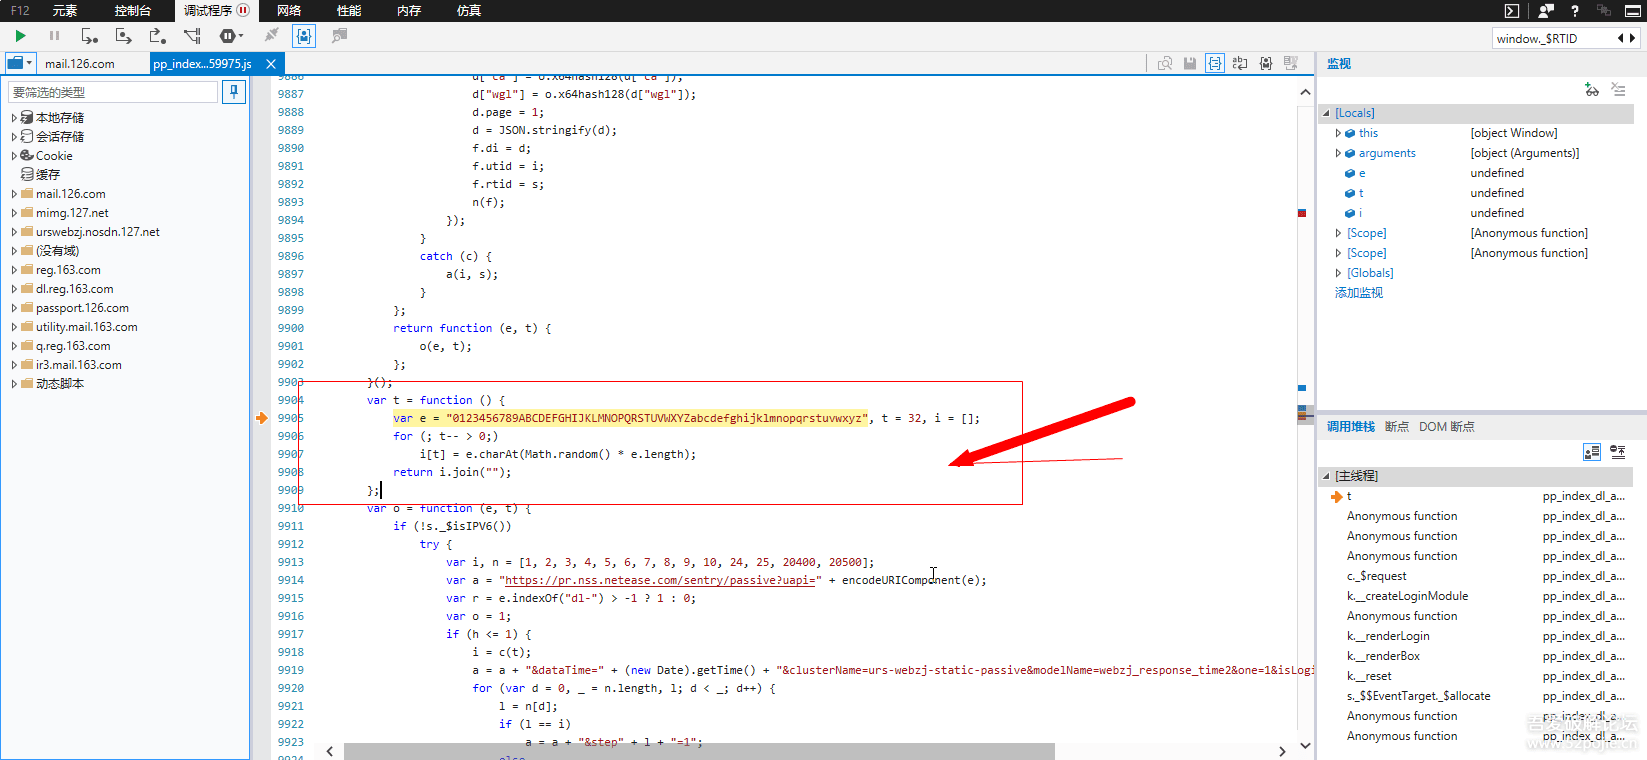
Task: Open the console panel icon
Action: tap(1512, 11)
